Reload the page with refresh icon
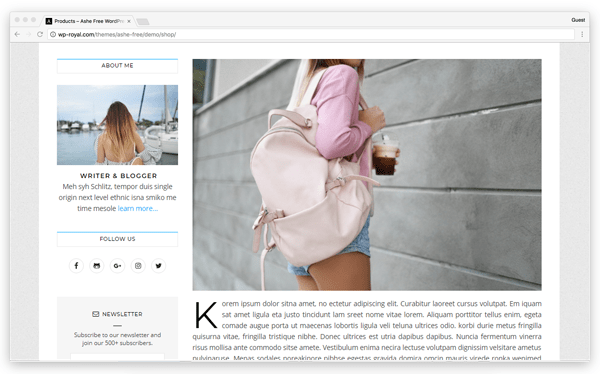 click(40, 34)
